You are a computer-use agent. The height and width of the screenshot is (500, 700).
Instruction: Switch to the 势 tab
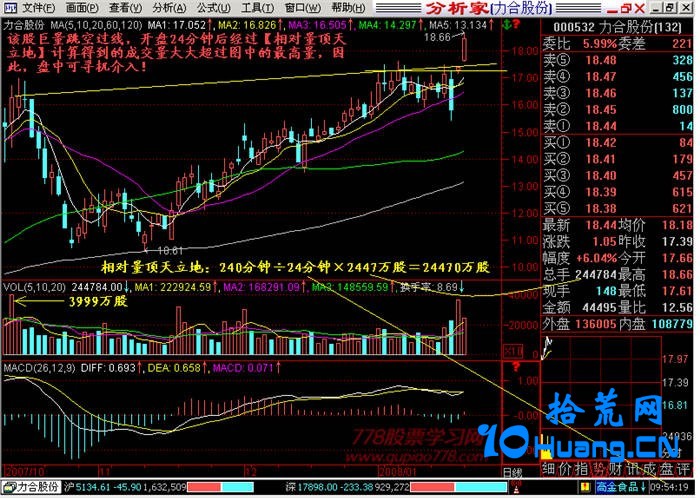click(598, 469)
